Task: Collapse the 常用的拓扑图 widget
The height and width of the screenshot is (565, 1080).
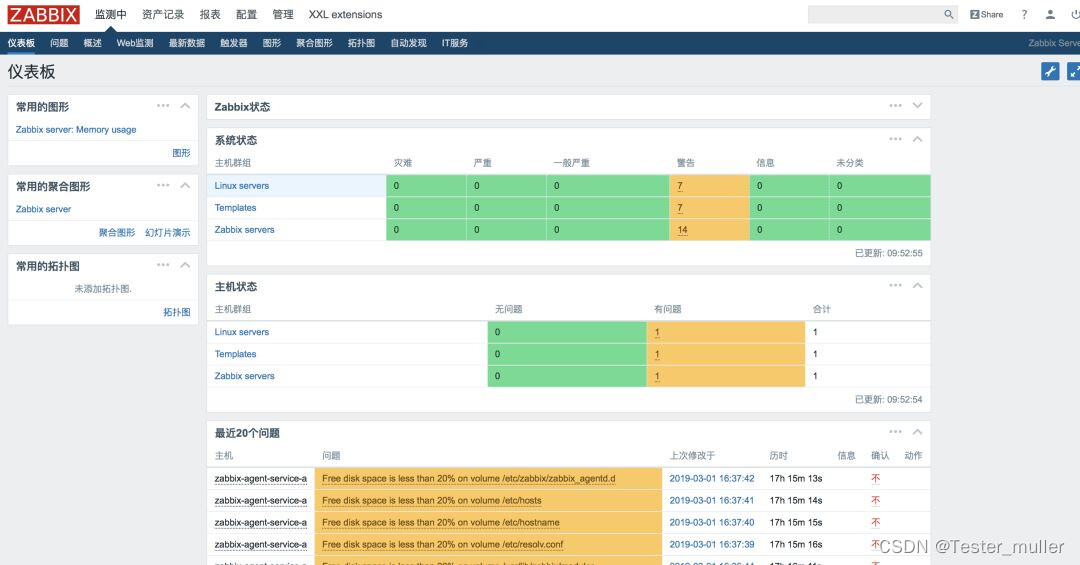Action: [x=185, y=265]
